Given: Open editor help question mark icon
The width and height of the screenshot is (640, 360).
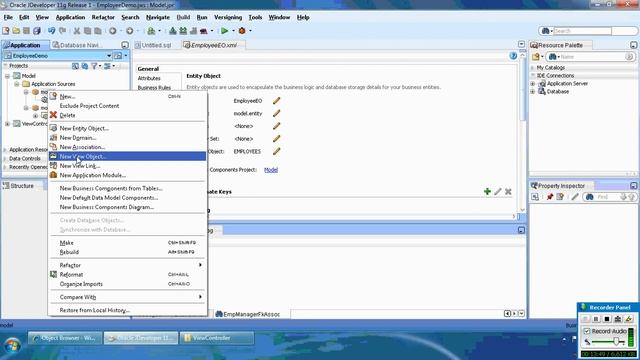Looking at the screenshot, I should point(513,56).
